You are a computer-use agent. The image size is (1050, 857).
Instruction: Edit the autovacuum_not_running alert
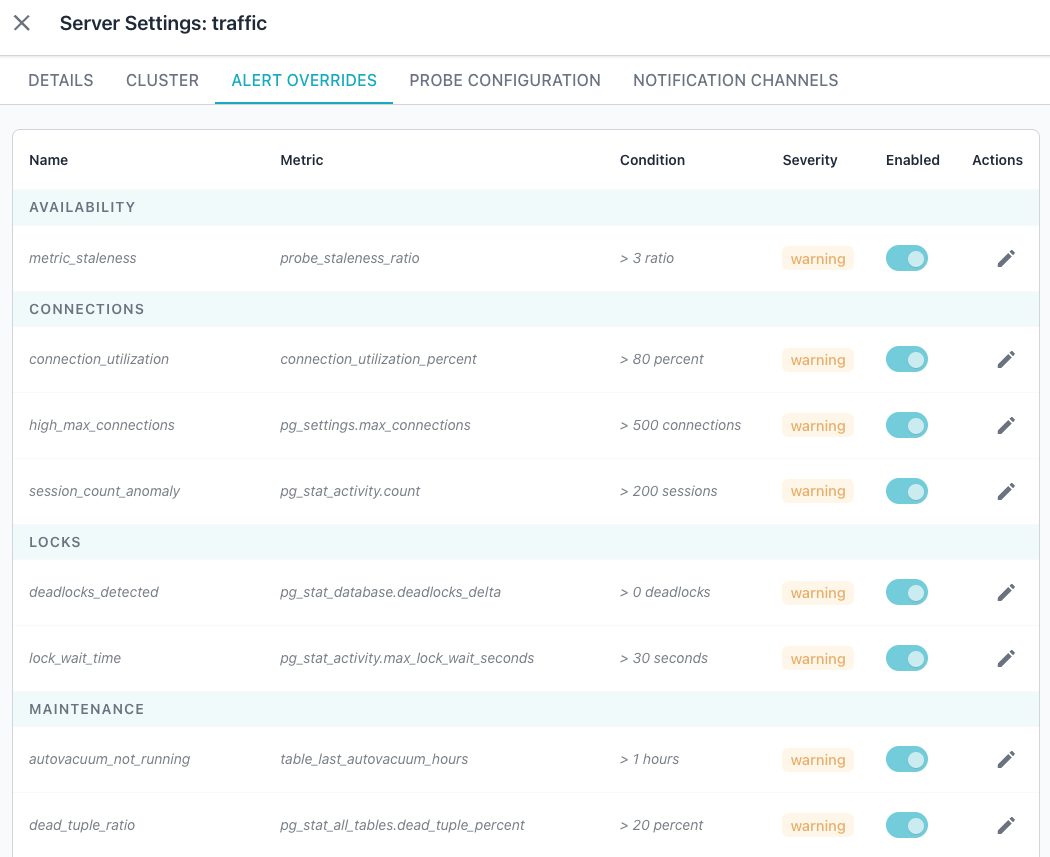pyautogui.click(x=1006, y=759)
